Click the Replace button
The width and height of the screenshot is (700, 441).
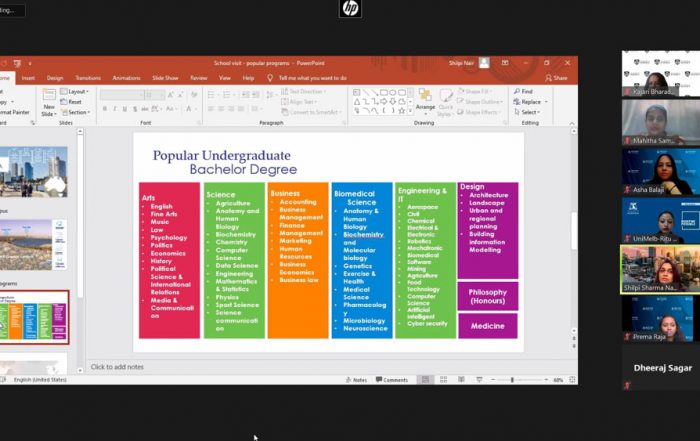pyautogui.click(x=530, y=102)
